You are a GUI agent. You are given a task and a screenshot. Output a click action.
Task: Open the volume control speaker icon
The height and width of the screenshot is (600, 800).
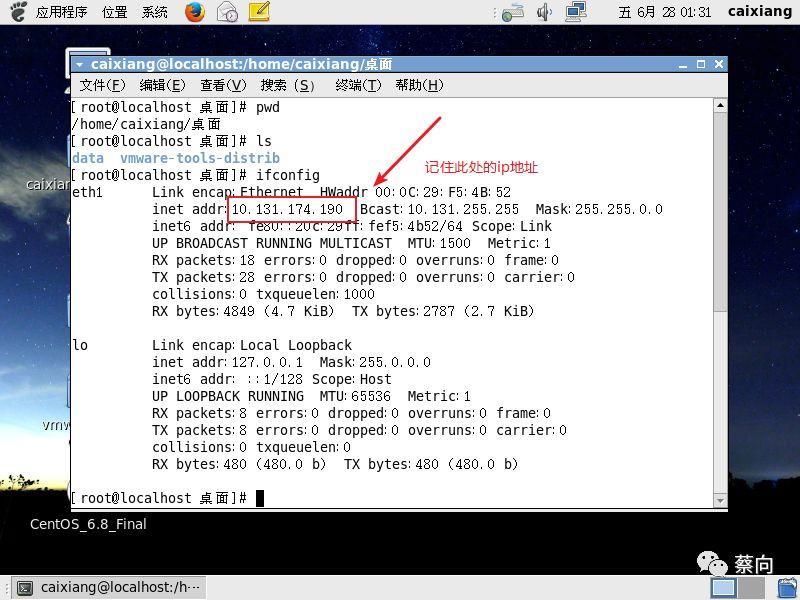[x=544, y=12]
